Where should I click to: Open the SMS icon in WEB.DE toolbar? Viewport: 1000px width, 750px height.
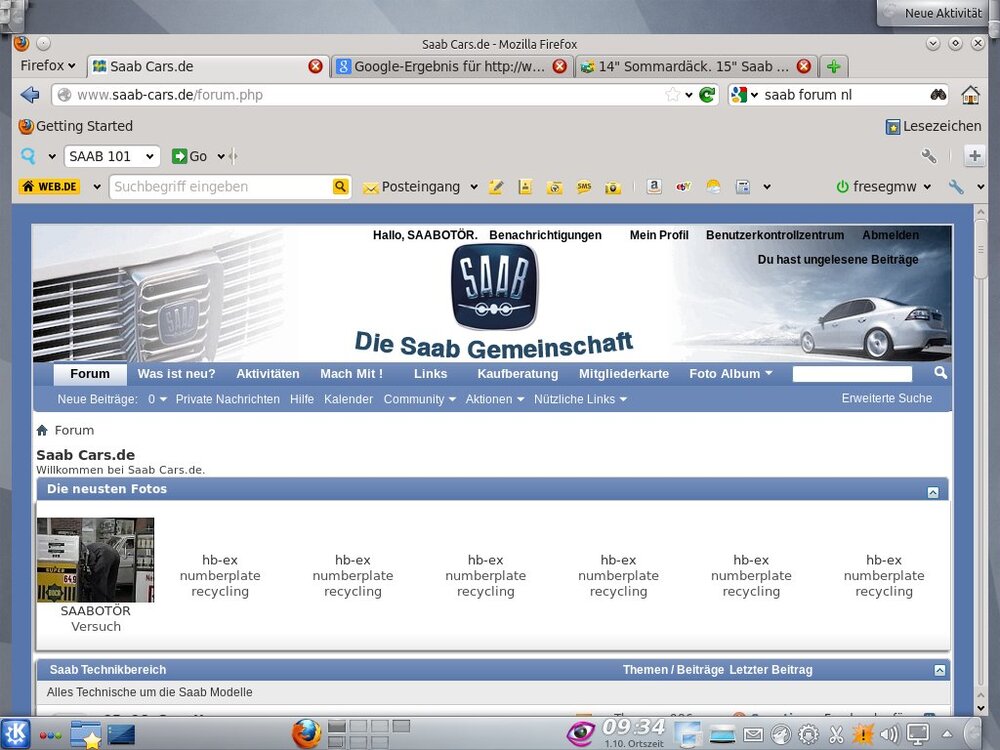[584, 187]
